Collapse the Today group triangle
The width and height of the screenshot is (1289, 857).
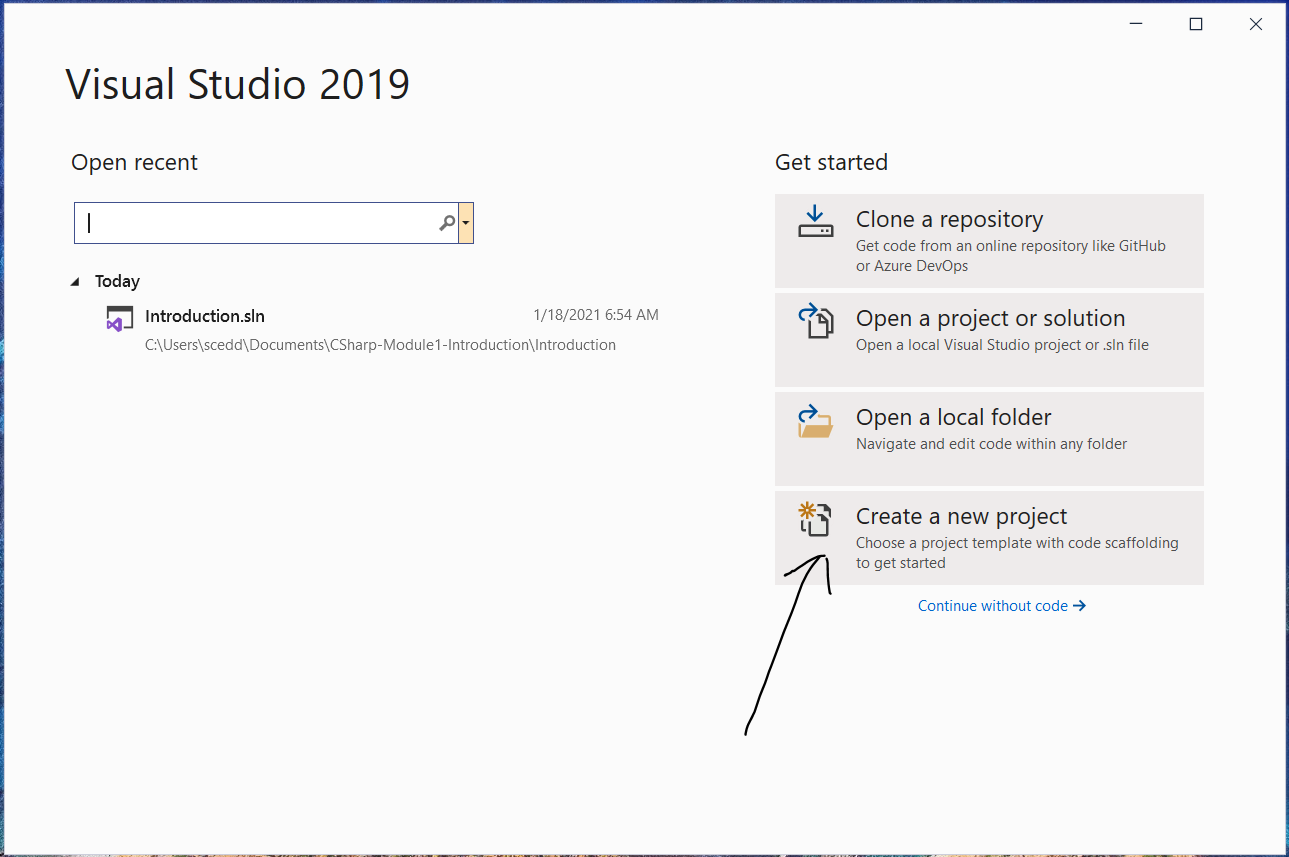click(75, 282)
